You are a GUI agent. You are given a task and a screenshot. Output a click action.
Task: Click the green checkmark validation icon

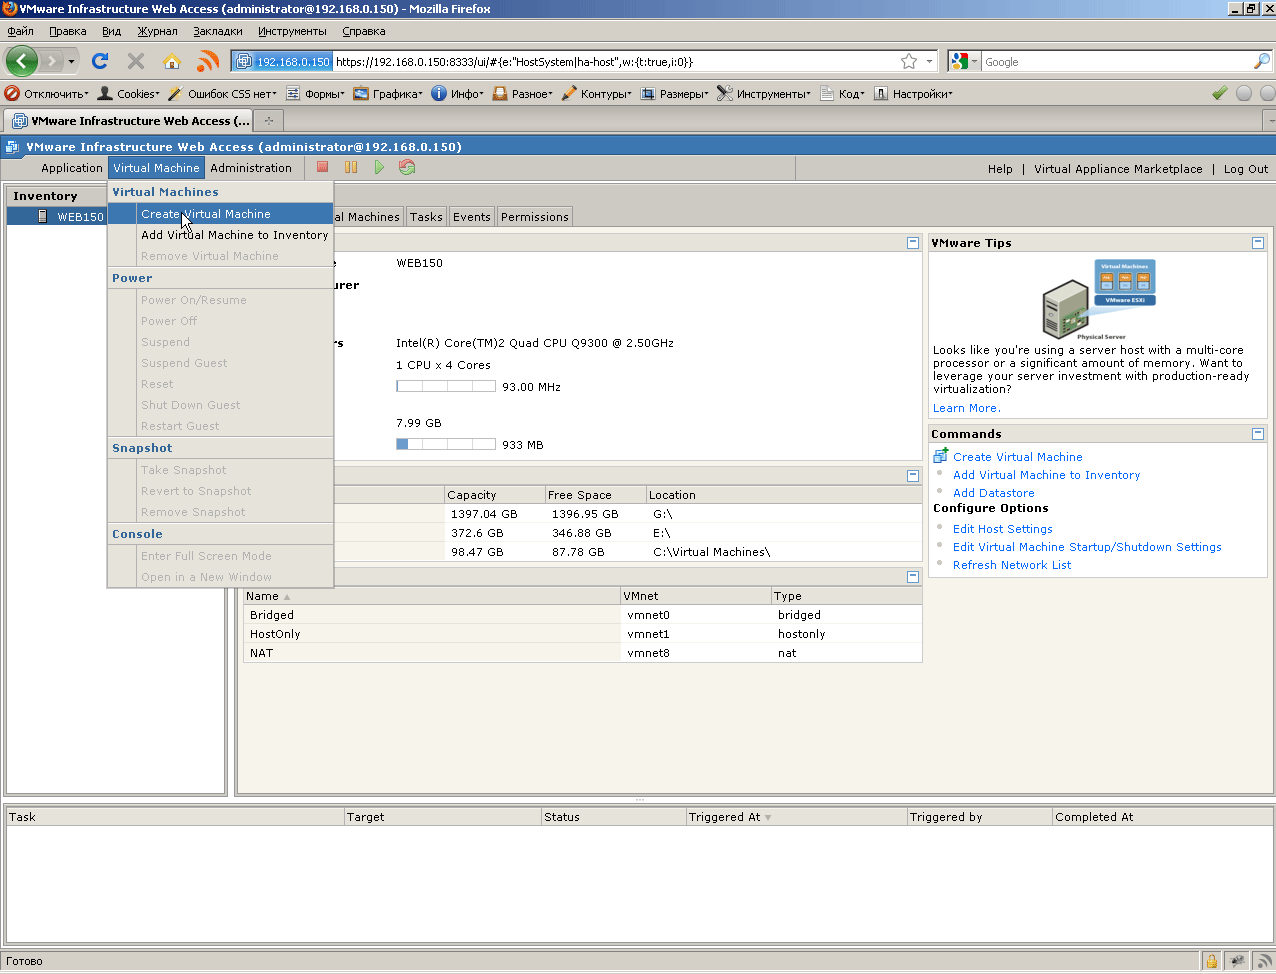(x=1219, y=93)
